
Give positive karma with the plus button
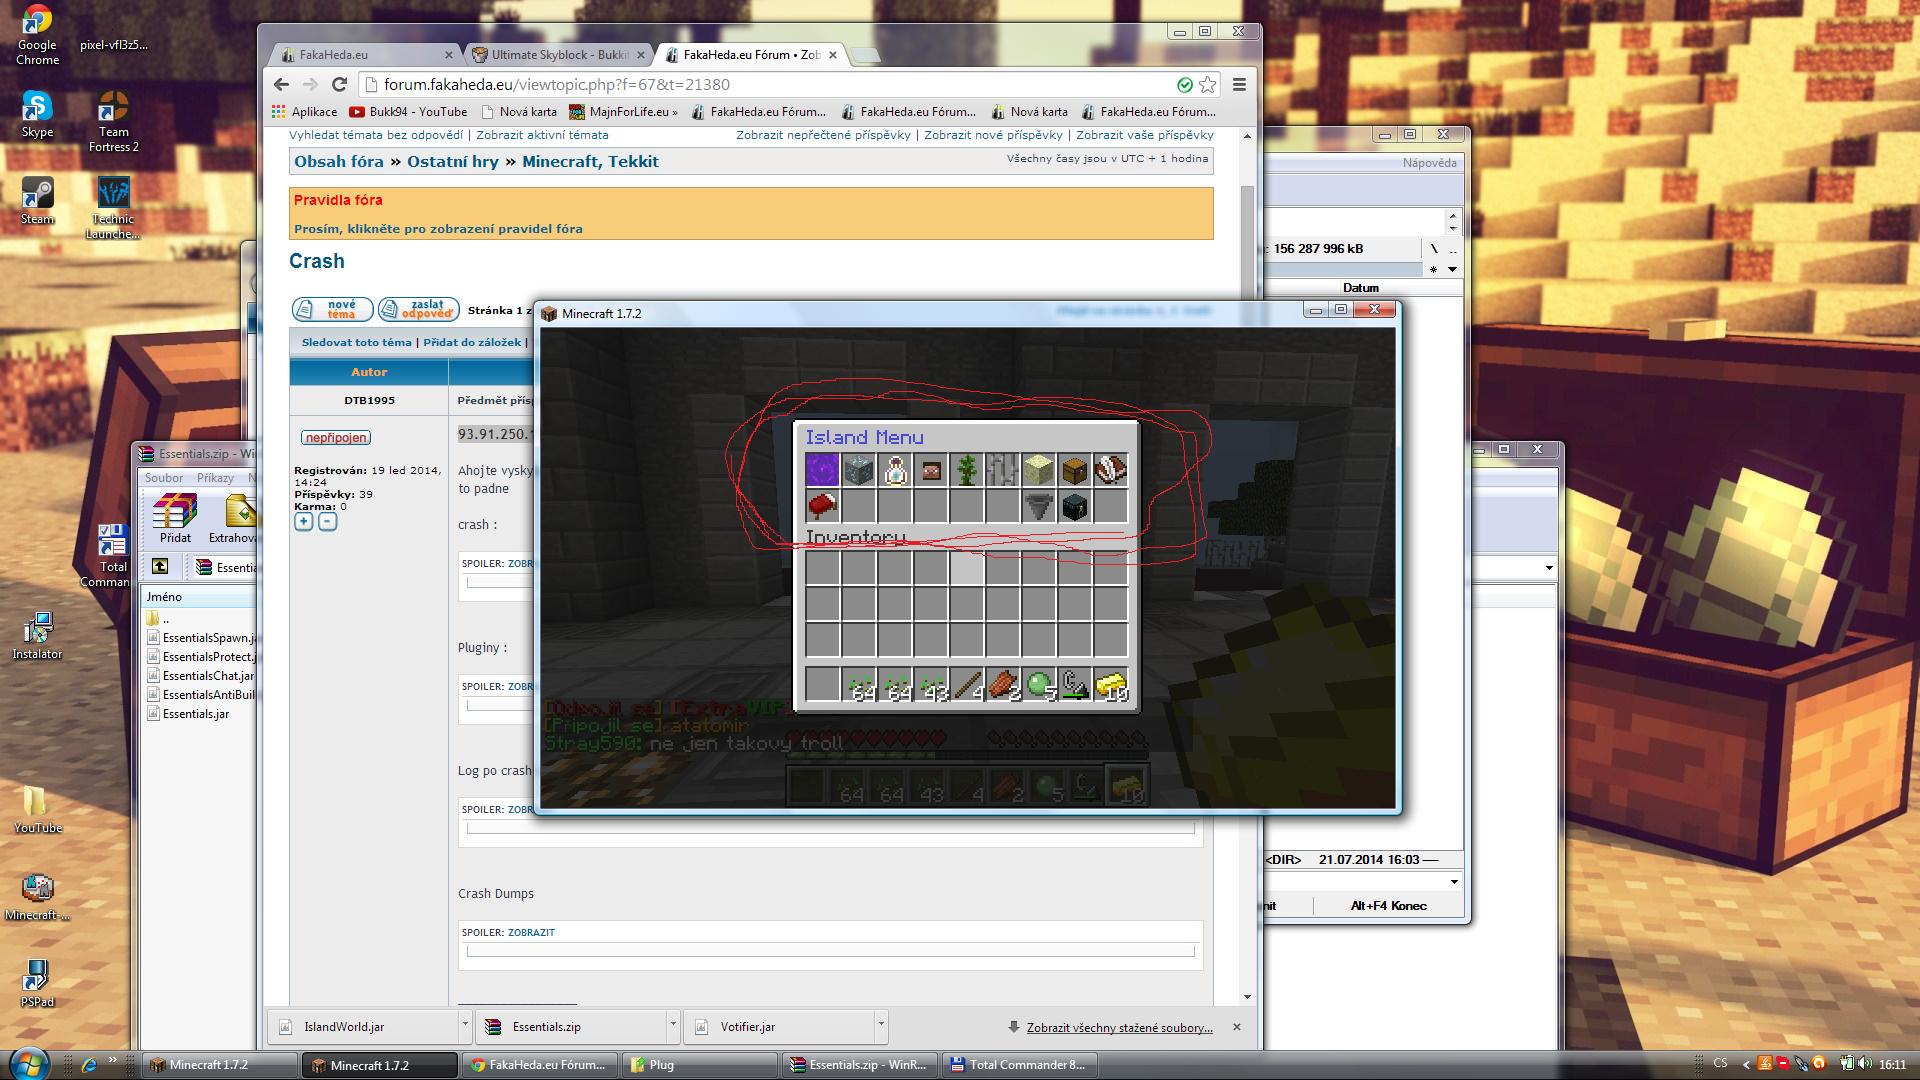(x=304, y=522)
